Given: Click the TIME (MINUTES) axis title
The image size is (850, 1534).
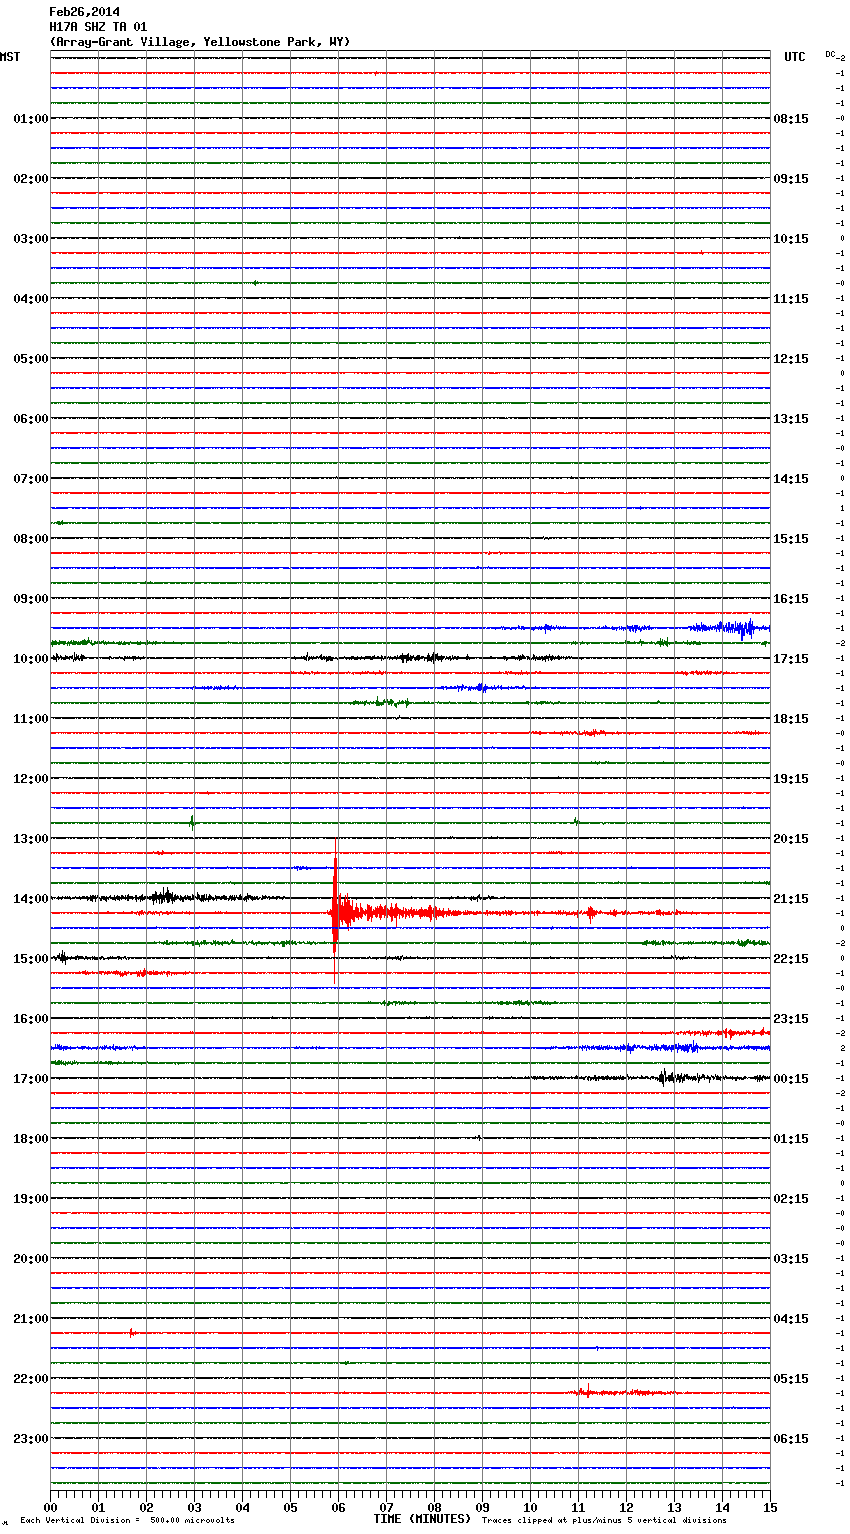Looking at the screenshot, I should (422, 1519).
